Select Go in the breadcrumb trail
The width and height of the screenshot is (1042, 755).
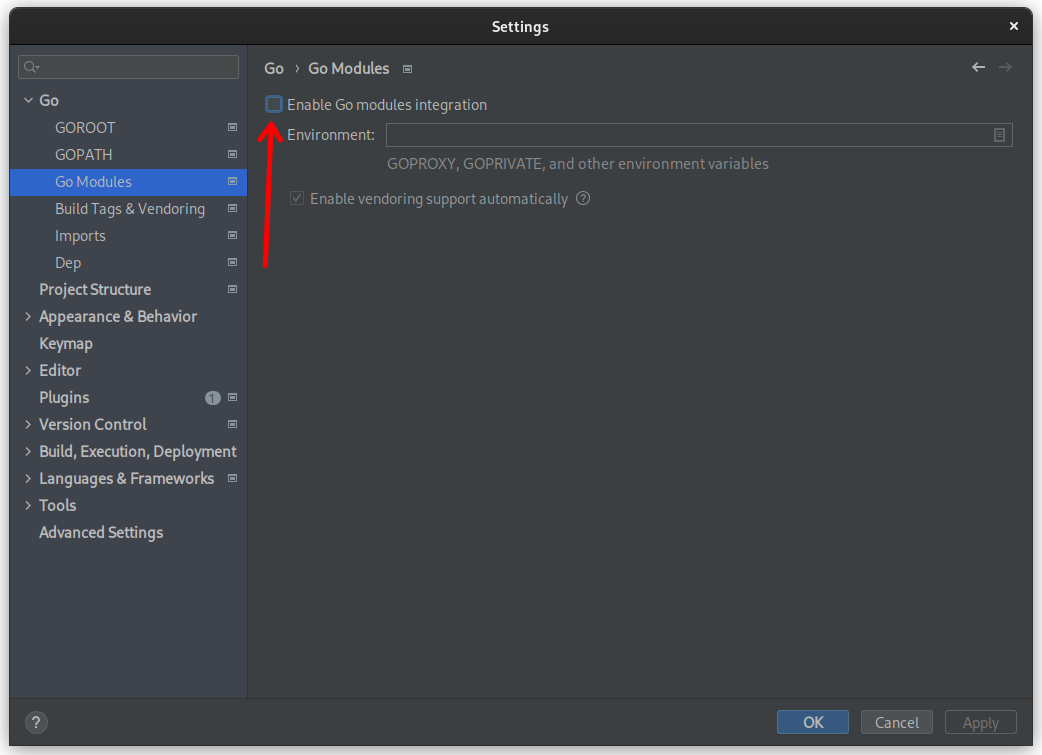coord(273,68)
